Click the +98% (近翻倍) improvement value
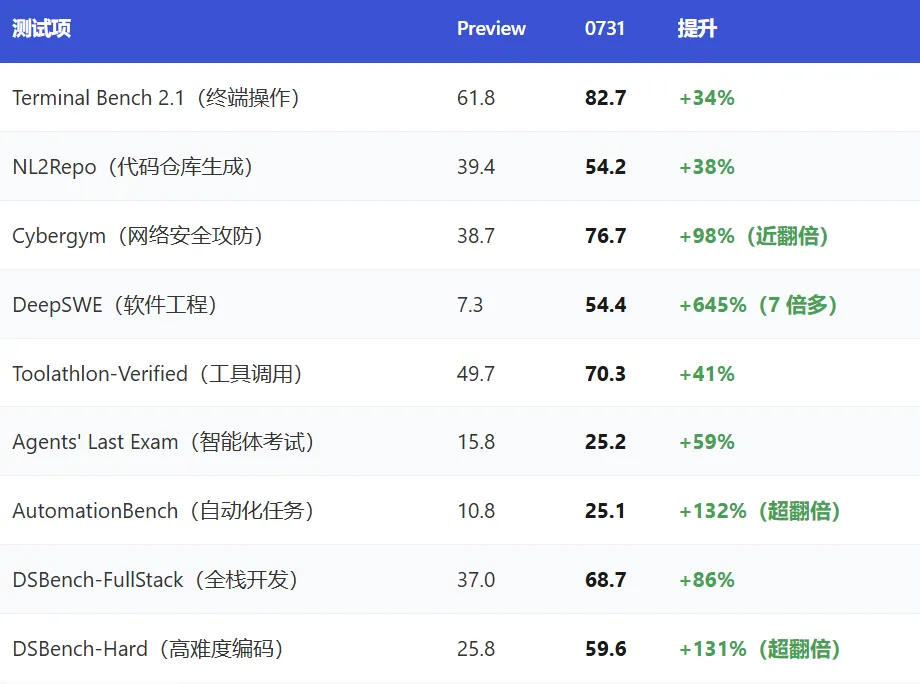Viewport: 920px width, 684px height. 753,236
